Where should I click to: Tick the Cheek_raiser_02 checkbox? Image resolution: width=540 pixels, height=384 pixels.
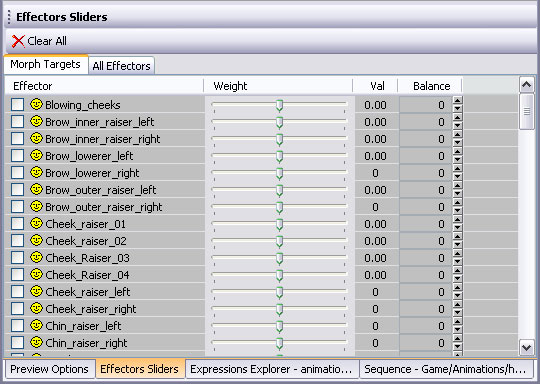pyautogui.click(x=17, y=240)
